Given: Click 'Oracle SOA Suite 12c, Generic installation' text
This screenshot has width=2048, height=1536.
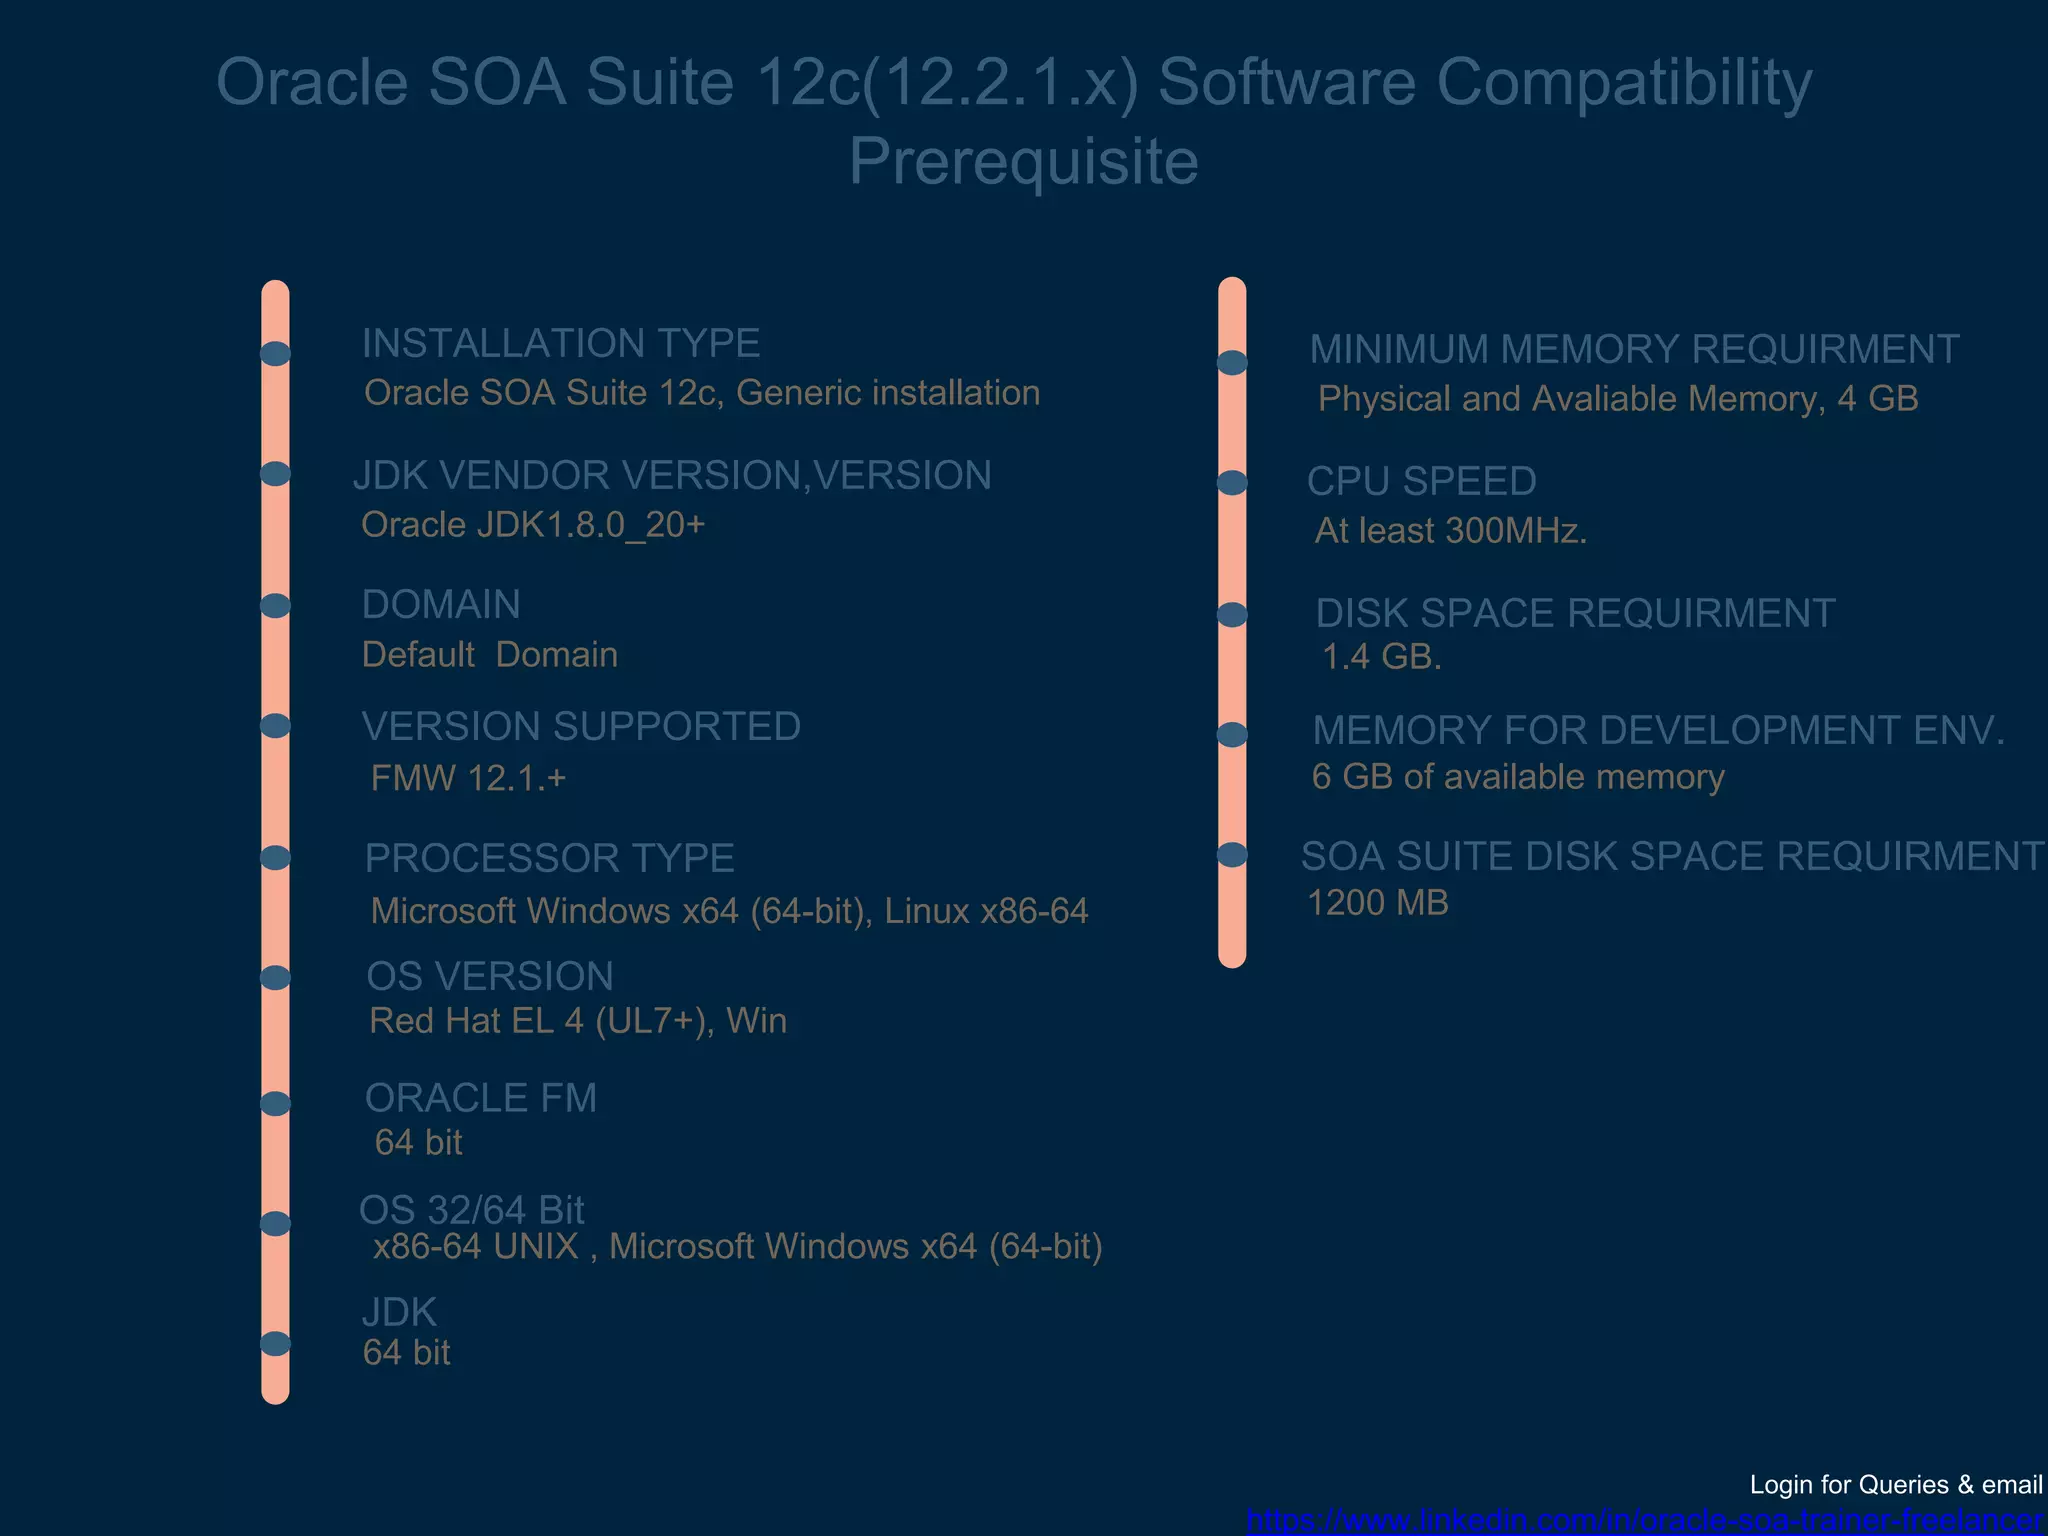Looking at the screenshot, I should click(702, 393).
